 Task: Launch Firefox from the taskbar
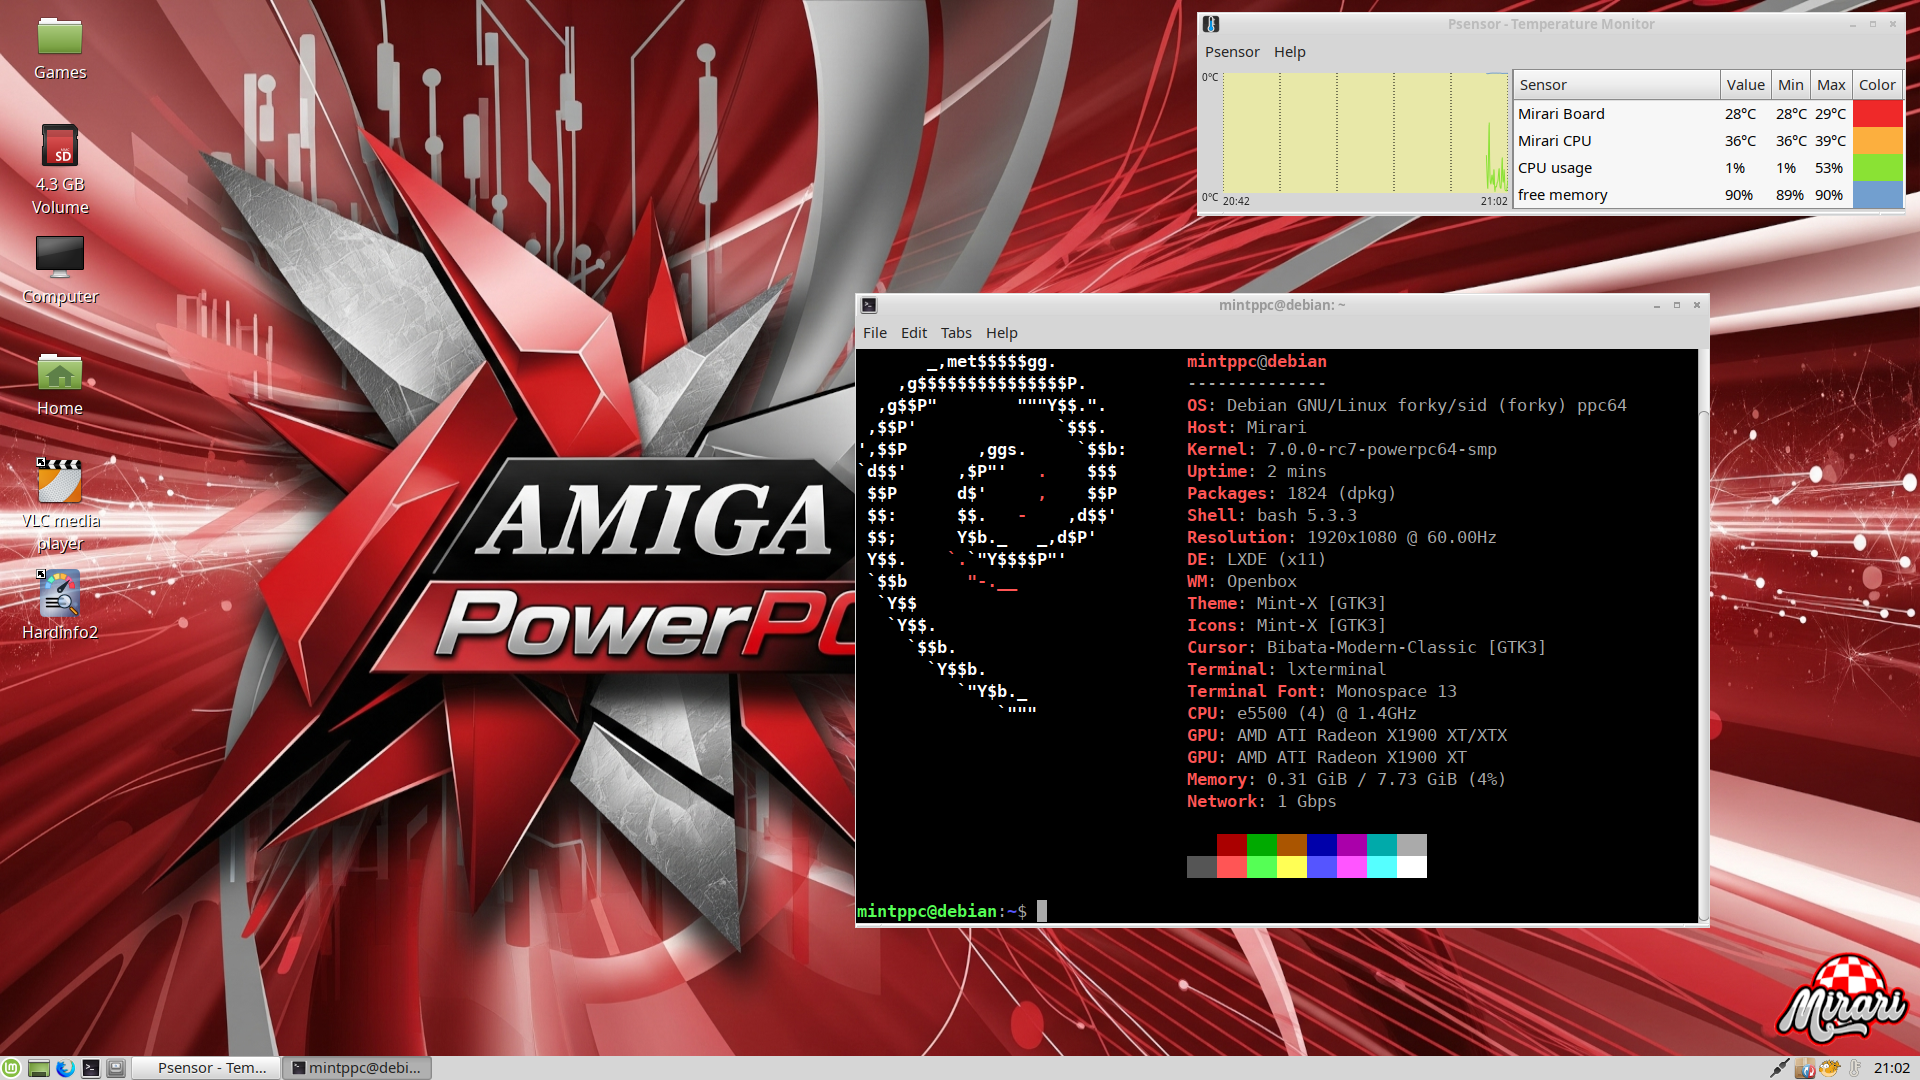pyautogui.click(x=65, y=1068)
